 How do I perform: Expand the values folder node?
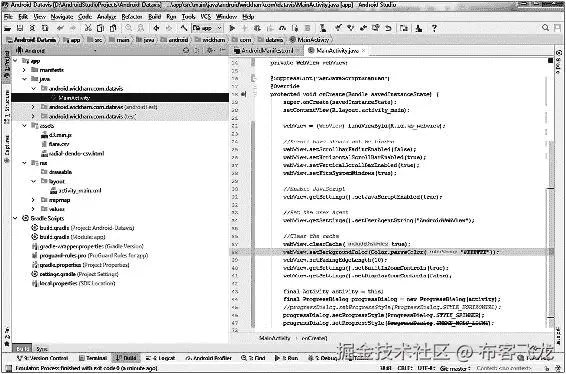(x=33, y=209)
